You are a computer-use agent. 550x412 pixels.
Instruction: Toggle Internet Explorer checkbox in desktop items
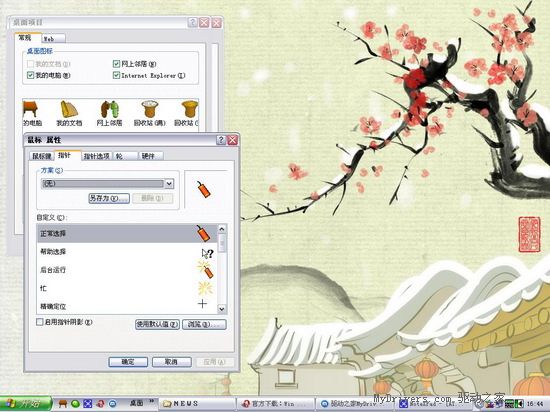(116, 75)
